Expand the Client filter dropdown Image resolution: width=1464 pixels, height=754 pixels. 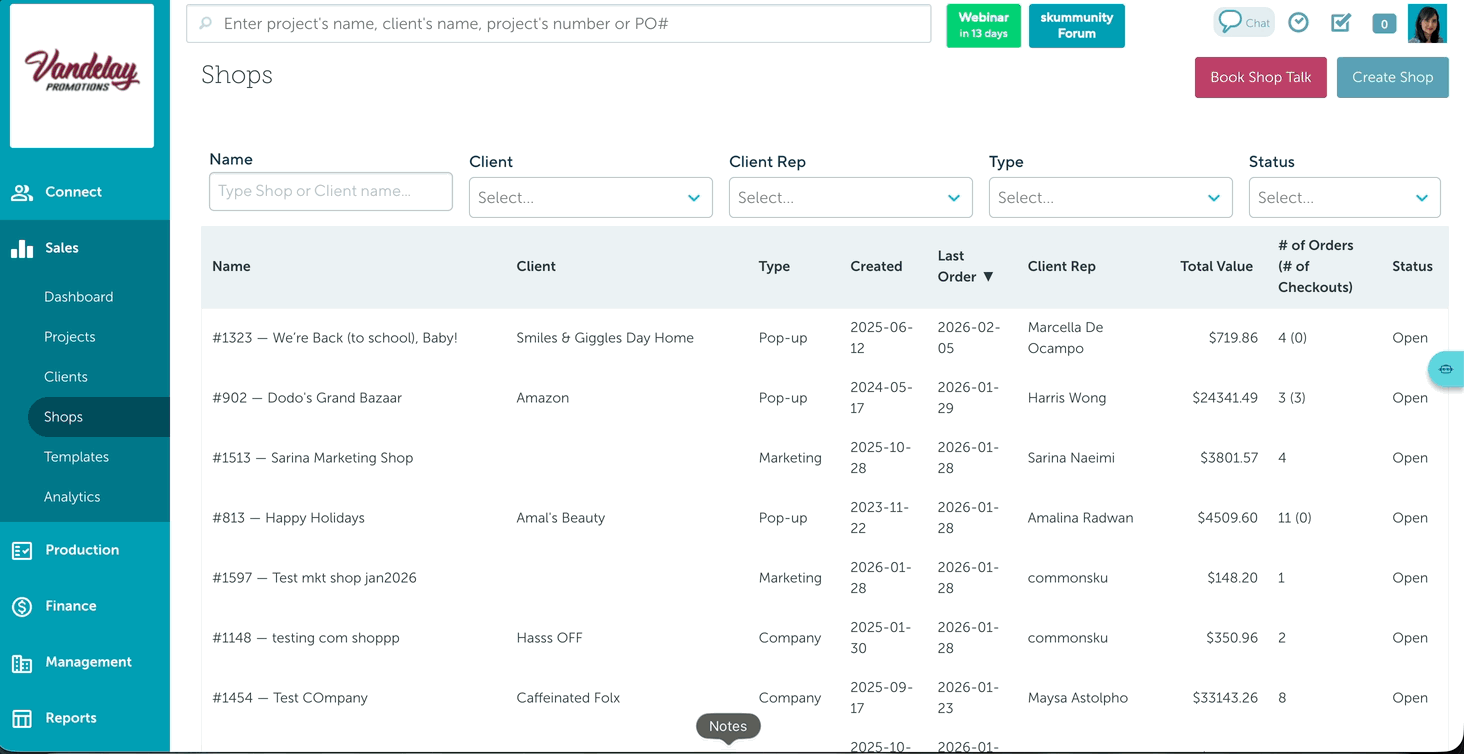(x=590, y=198)
